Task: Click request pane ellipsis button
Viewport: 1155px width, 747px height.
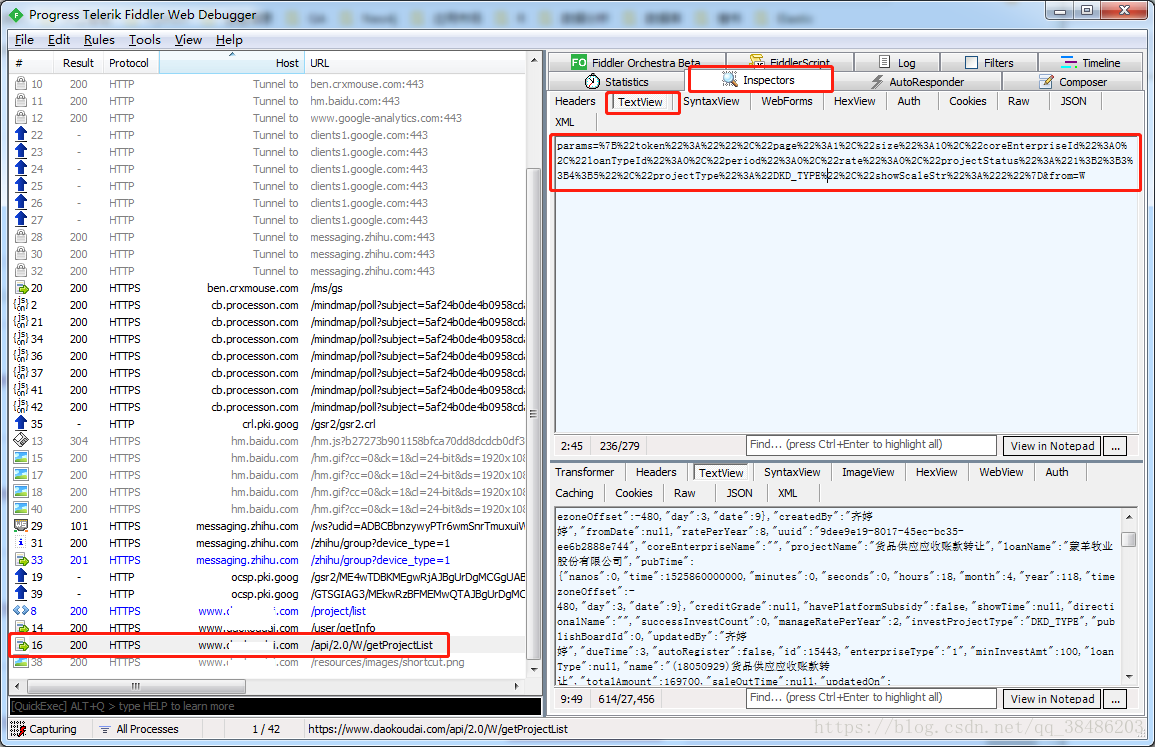Action: (x=1115, y=446)
